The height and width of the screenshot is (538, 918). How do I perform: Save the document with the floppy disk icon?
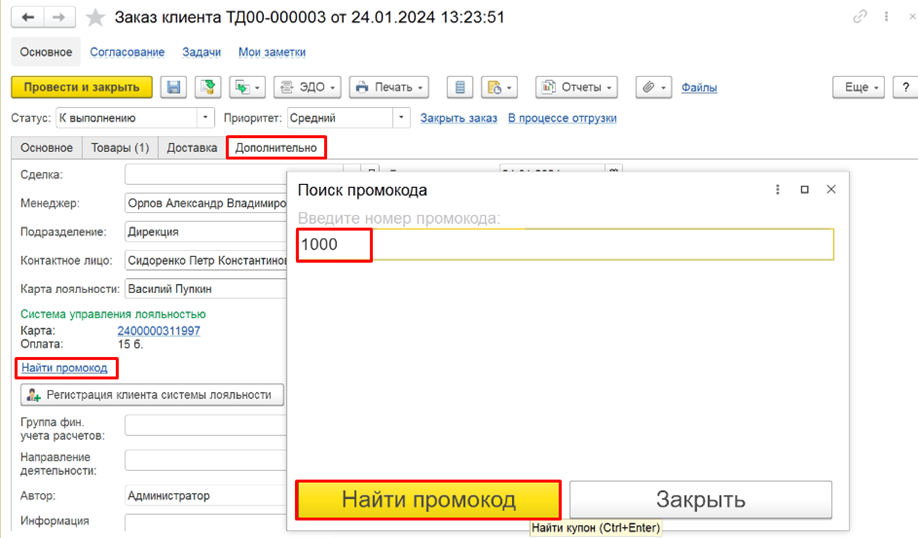[x=174, y=87]
